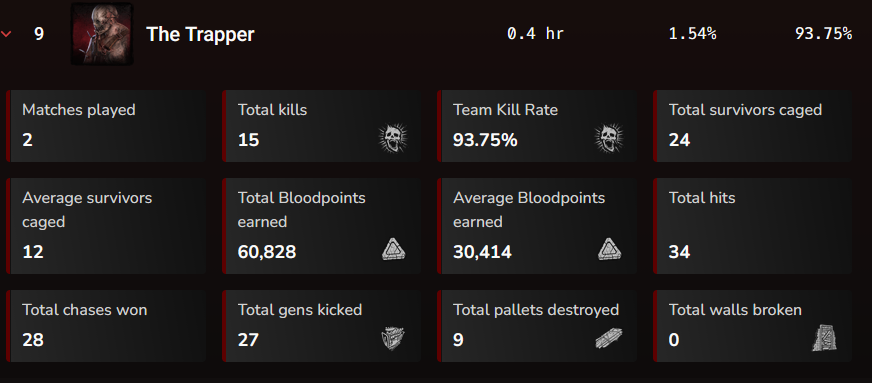
Task: Click the Bloodpoints icon in Average Bloodpoints earned
Action: [610, 249]
